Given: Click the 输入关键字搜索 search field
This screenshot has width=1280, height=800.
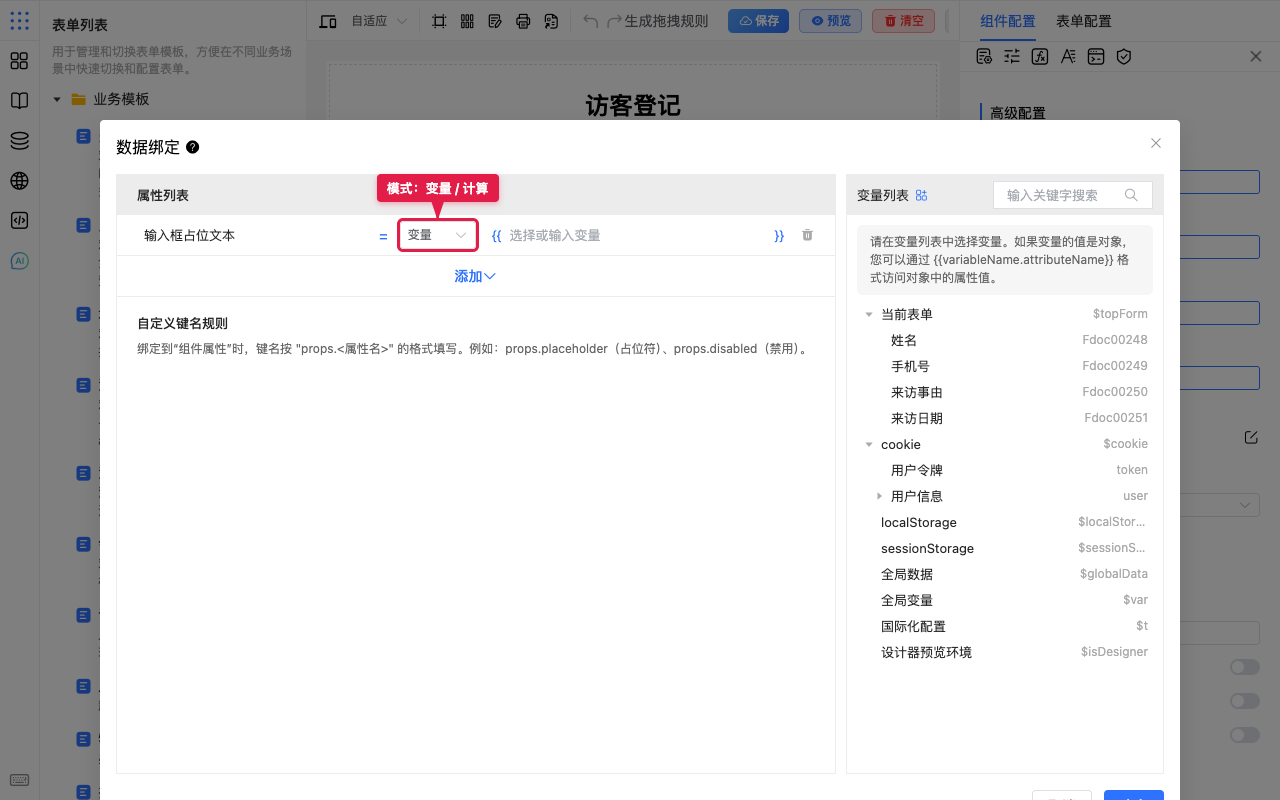Looking at the screenshot, I should 1073,195.
